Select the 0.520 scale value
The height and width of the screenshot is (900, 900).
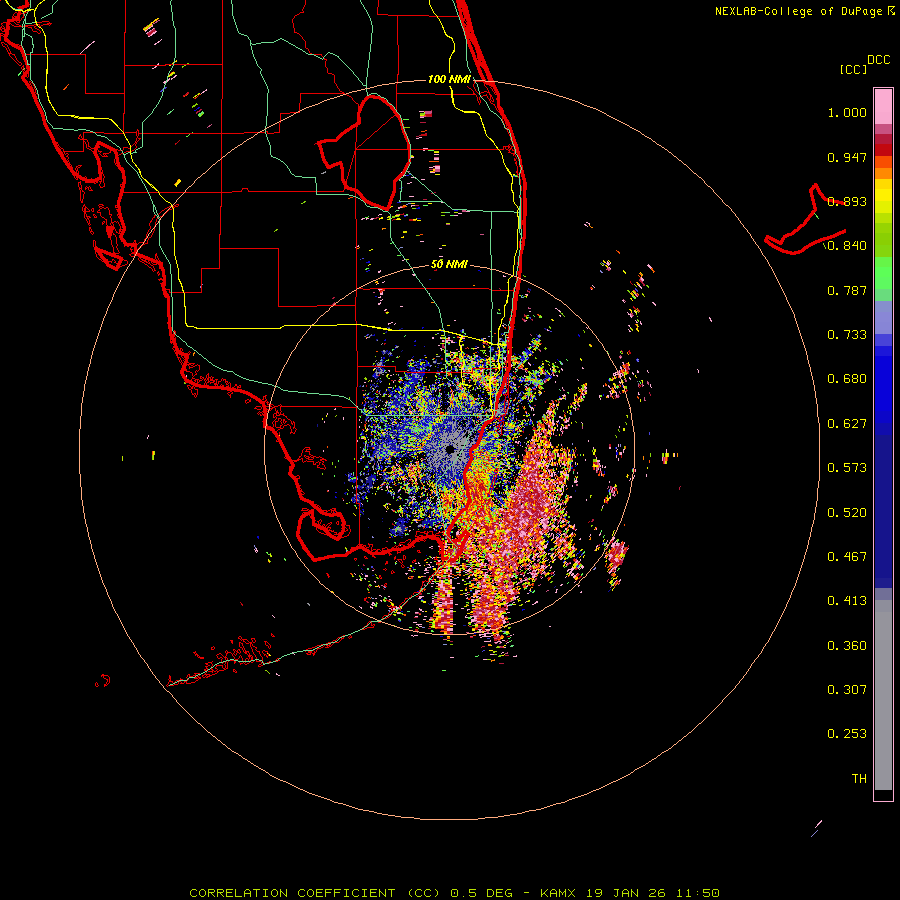[x=847, y=513]
